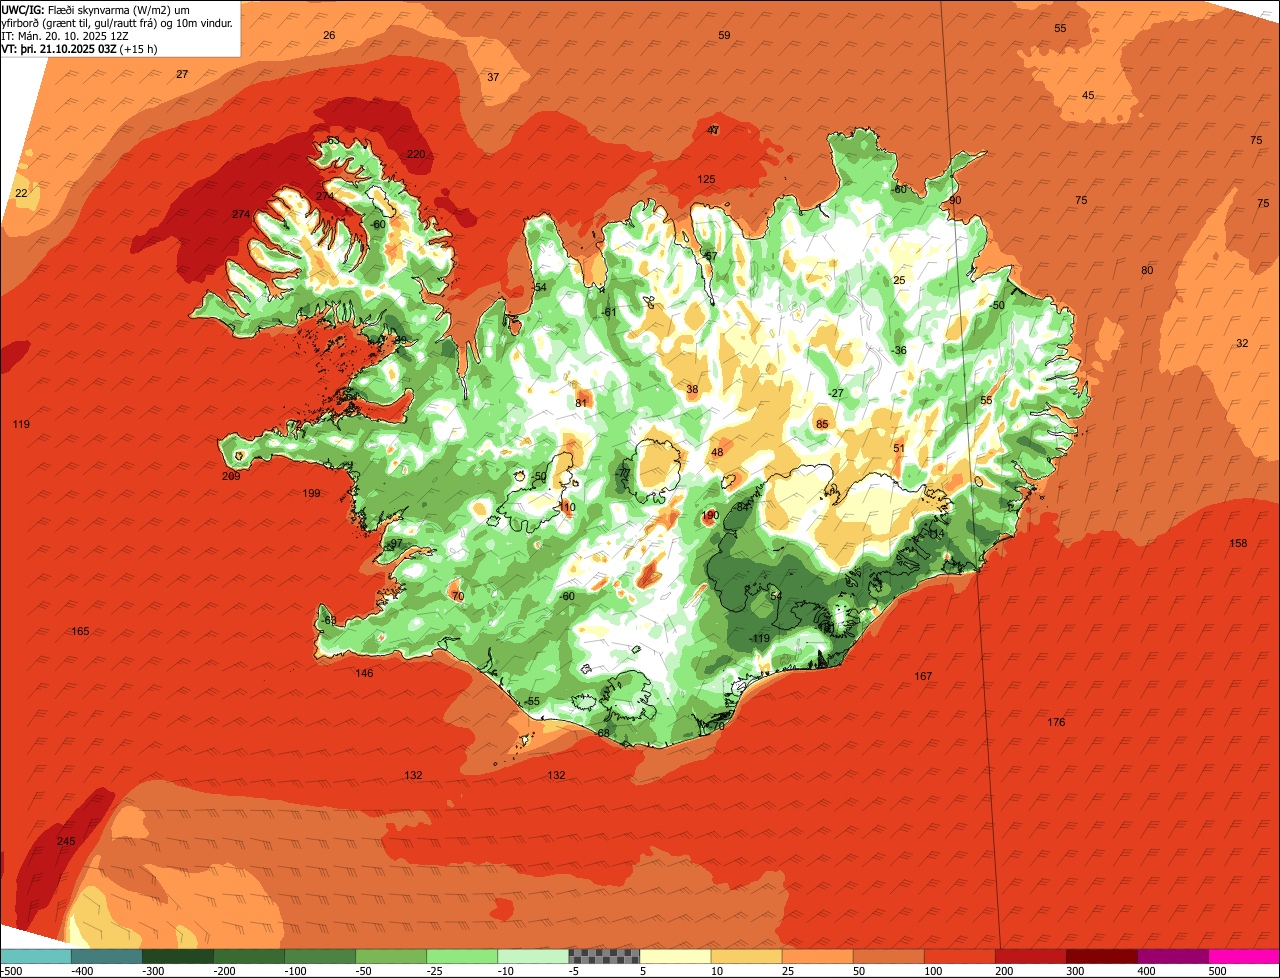This screenshot has width=1280, height=978.
Task: Click the 81 value in northwest Iceland
Action: [582, 403]
